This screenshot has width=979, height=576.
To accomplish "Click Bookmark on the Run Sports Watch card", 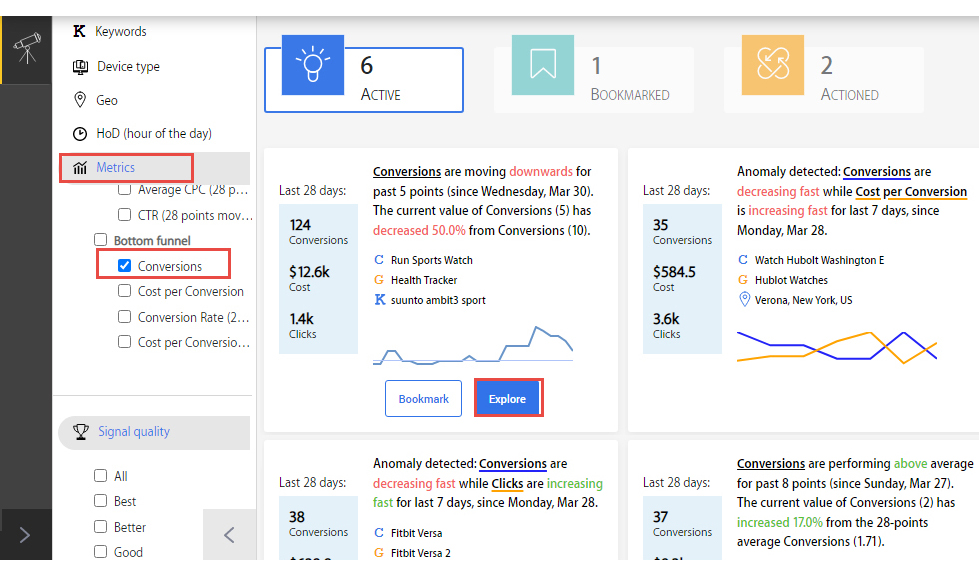I will tap(423, 399).
